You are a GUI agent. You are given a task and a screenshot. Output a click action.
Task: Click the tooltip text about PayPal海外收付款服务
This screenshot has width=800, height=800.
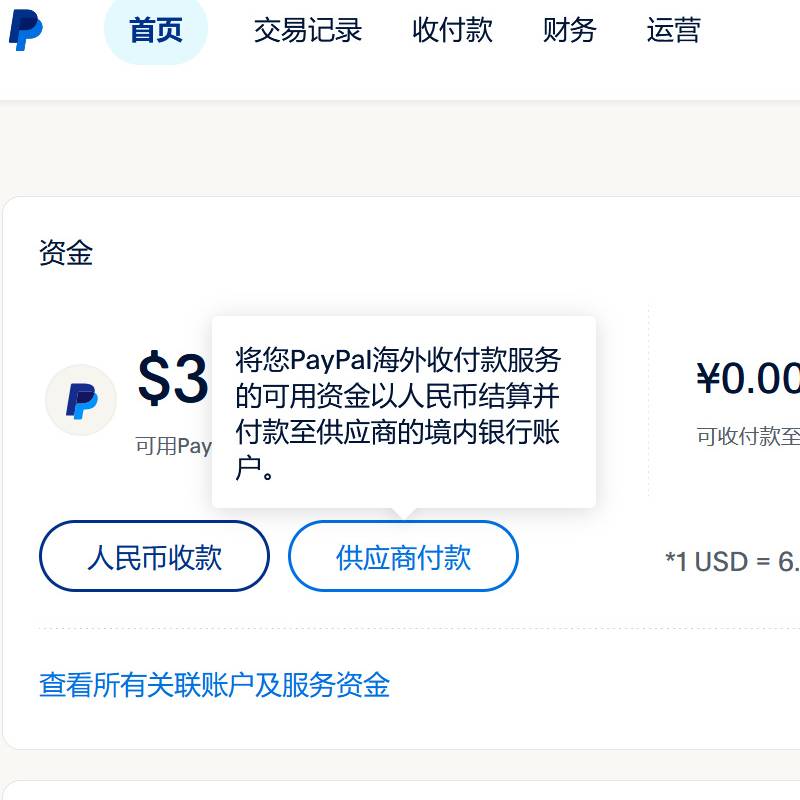(400, 413)
